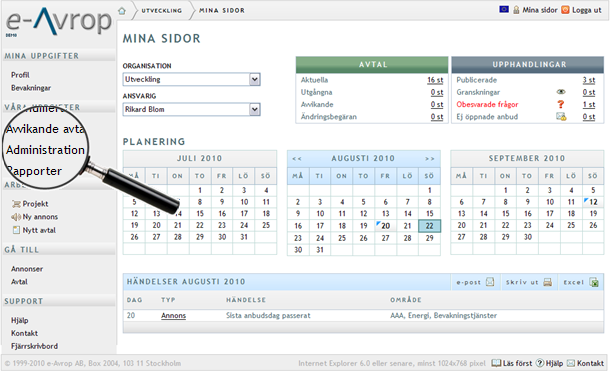Screen dimensions: 610x371
Task: Open the Ansvarig dropdown showing Rikard Blom
Action: tap(191, 109)
